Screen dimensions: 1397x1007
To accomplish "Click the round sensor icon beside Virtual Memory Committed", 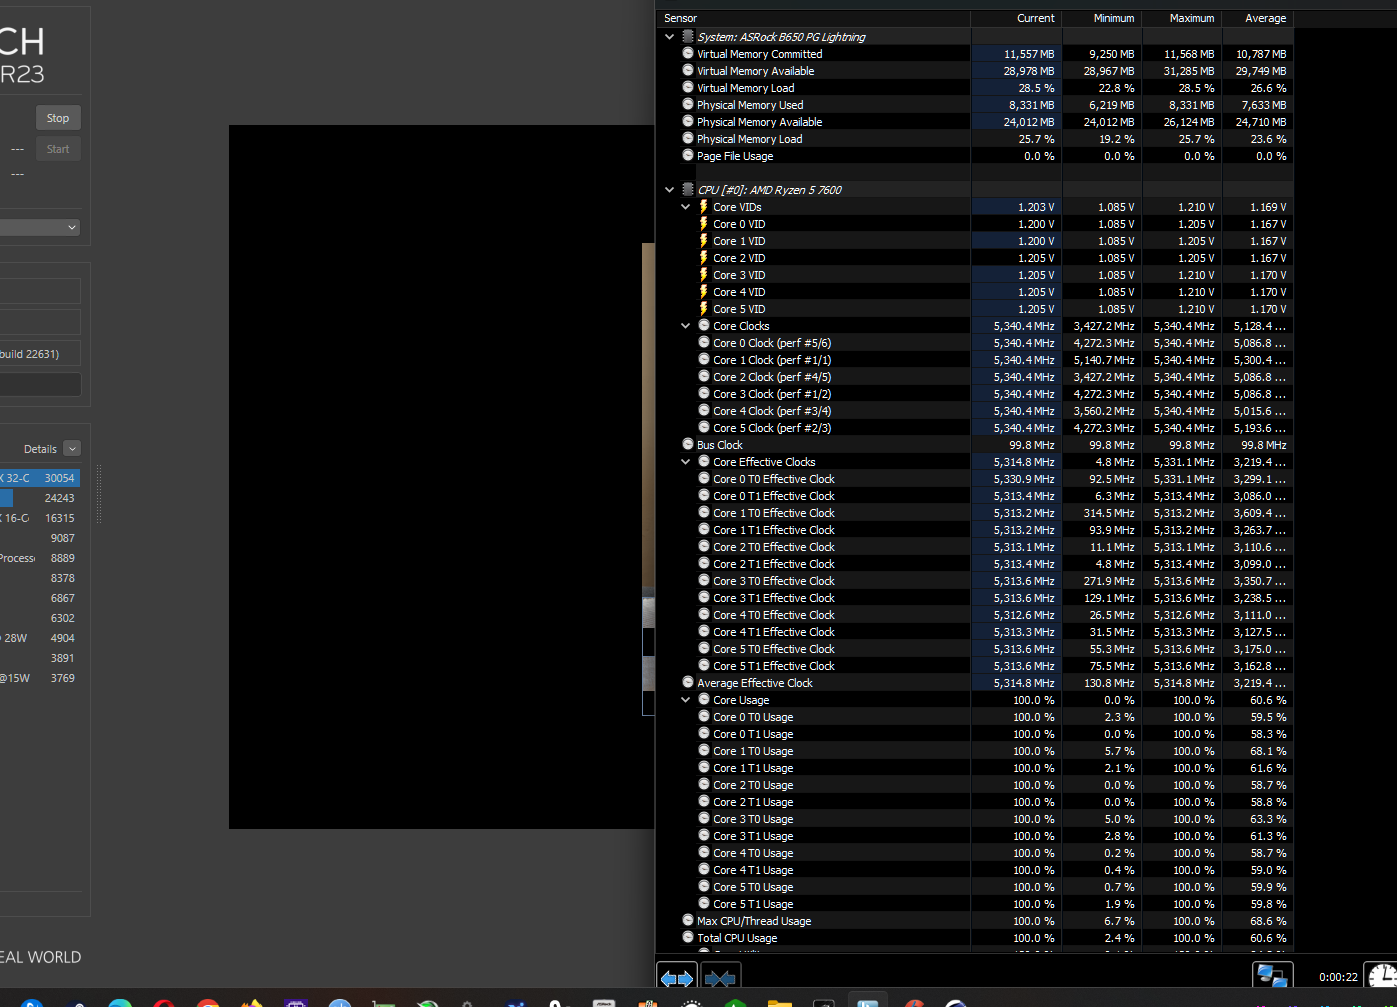I will tap(688, 53).
